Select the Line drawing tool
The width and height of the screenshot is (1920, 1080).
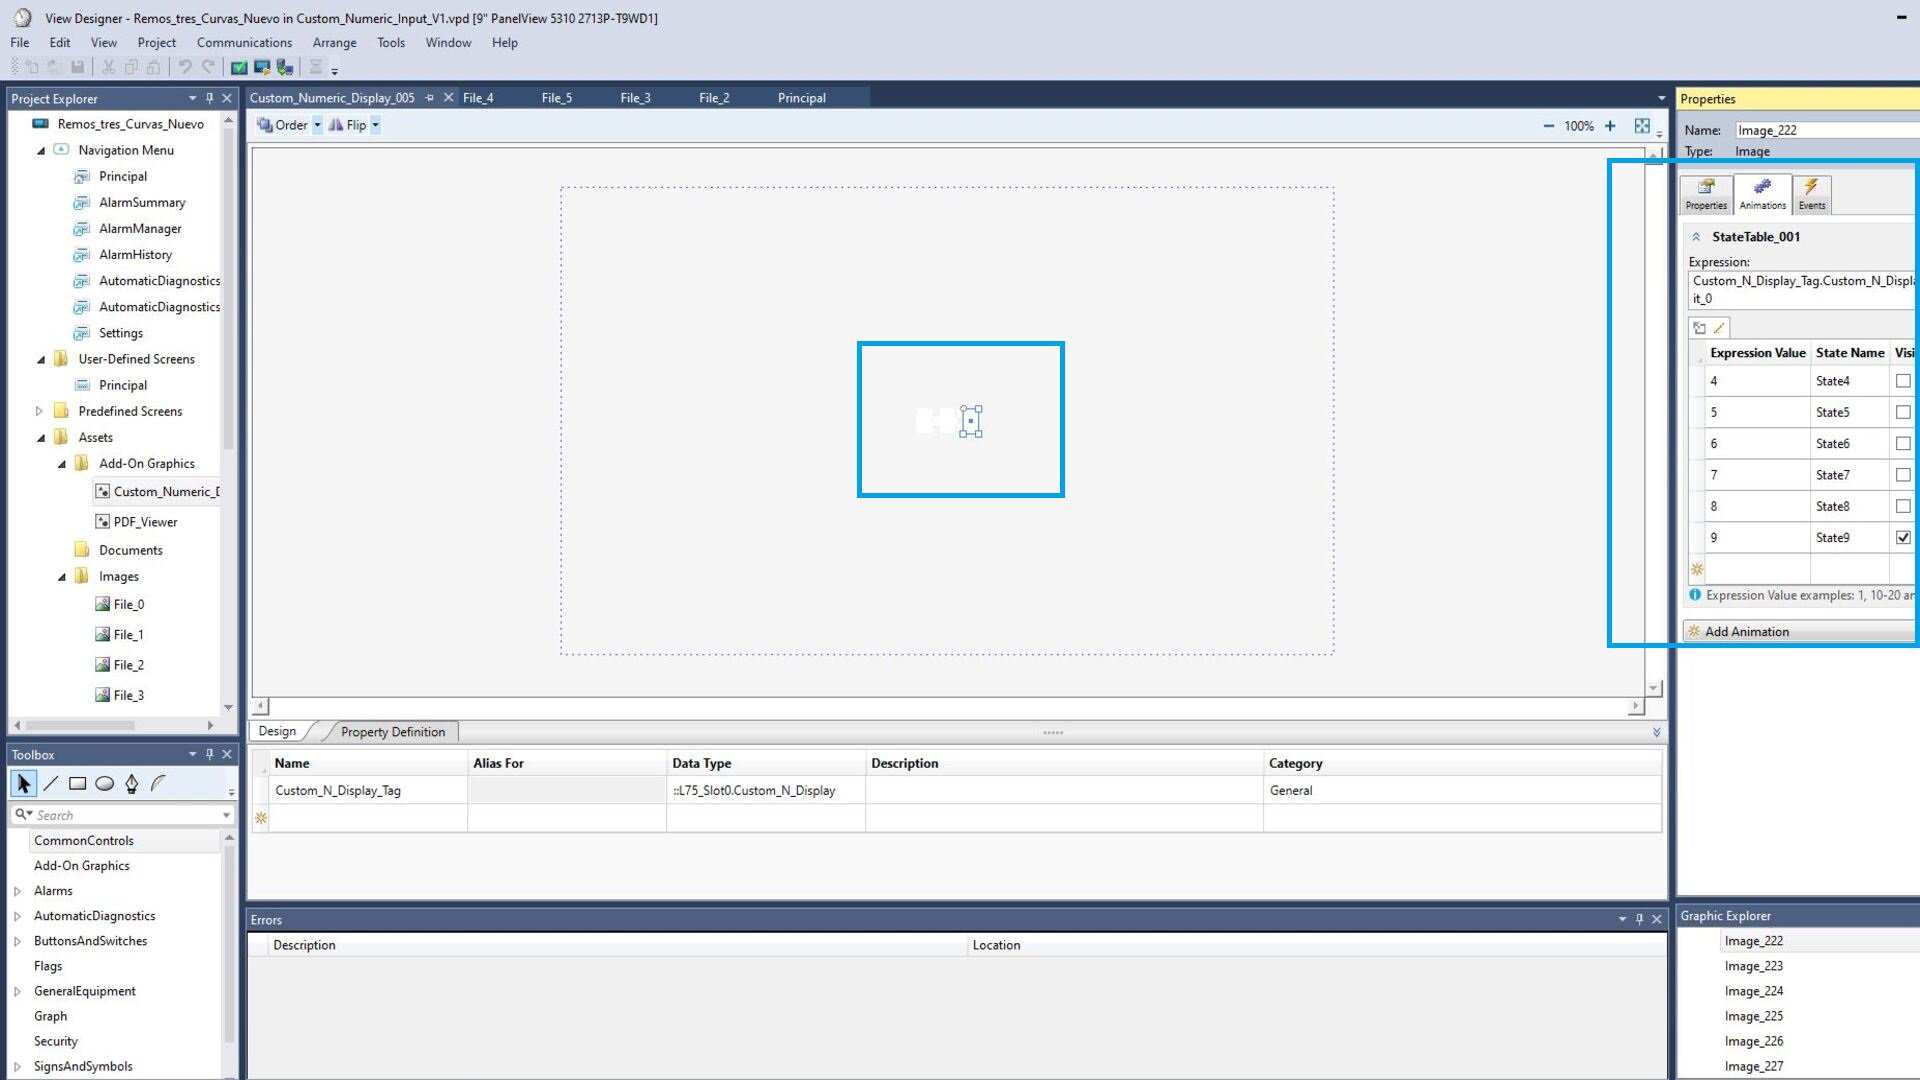click(x=51, y=784)
